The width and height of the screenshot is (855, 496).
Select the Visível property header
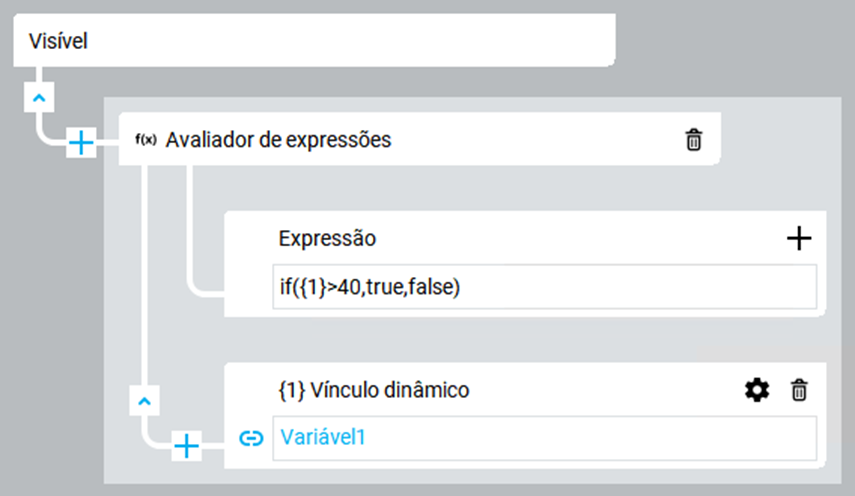[x=60, y=42]
